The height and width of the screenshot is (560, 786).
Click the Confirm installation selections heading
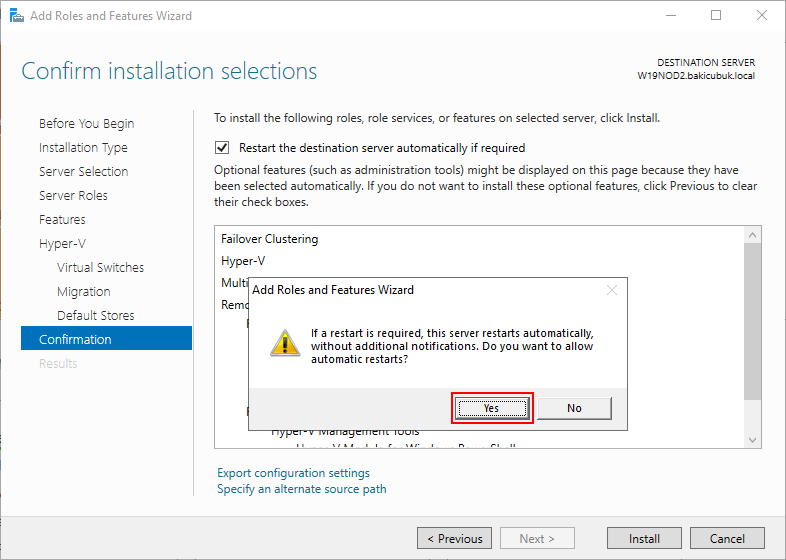coord(169,71)
